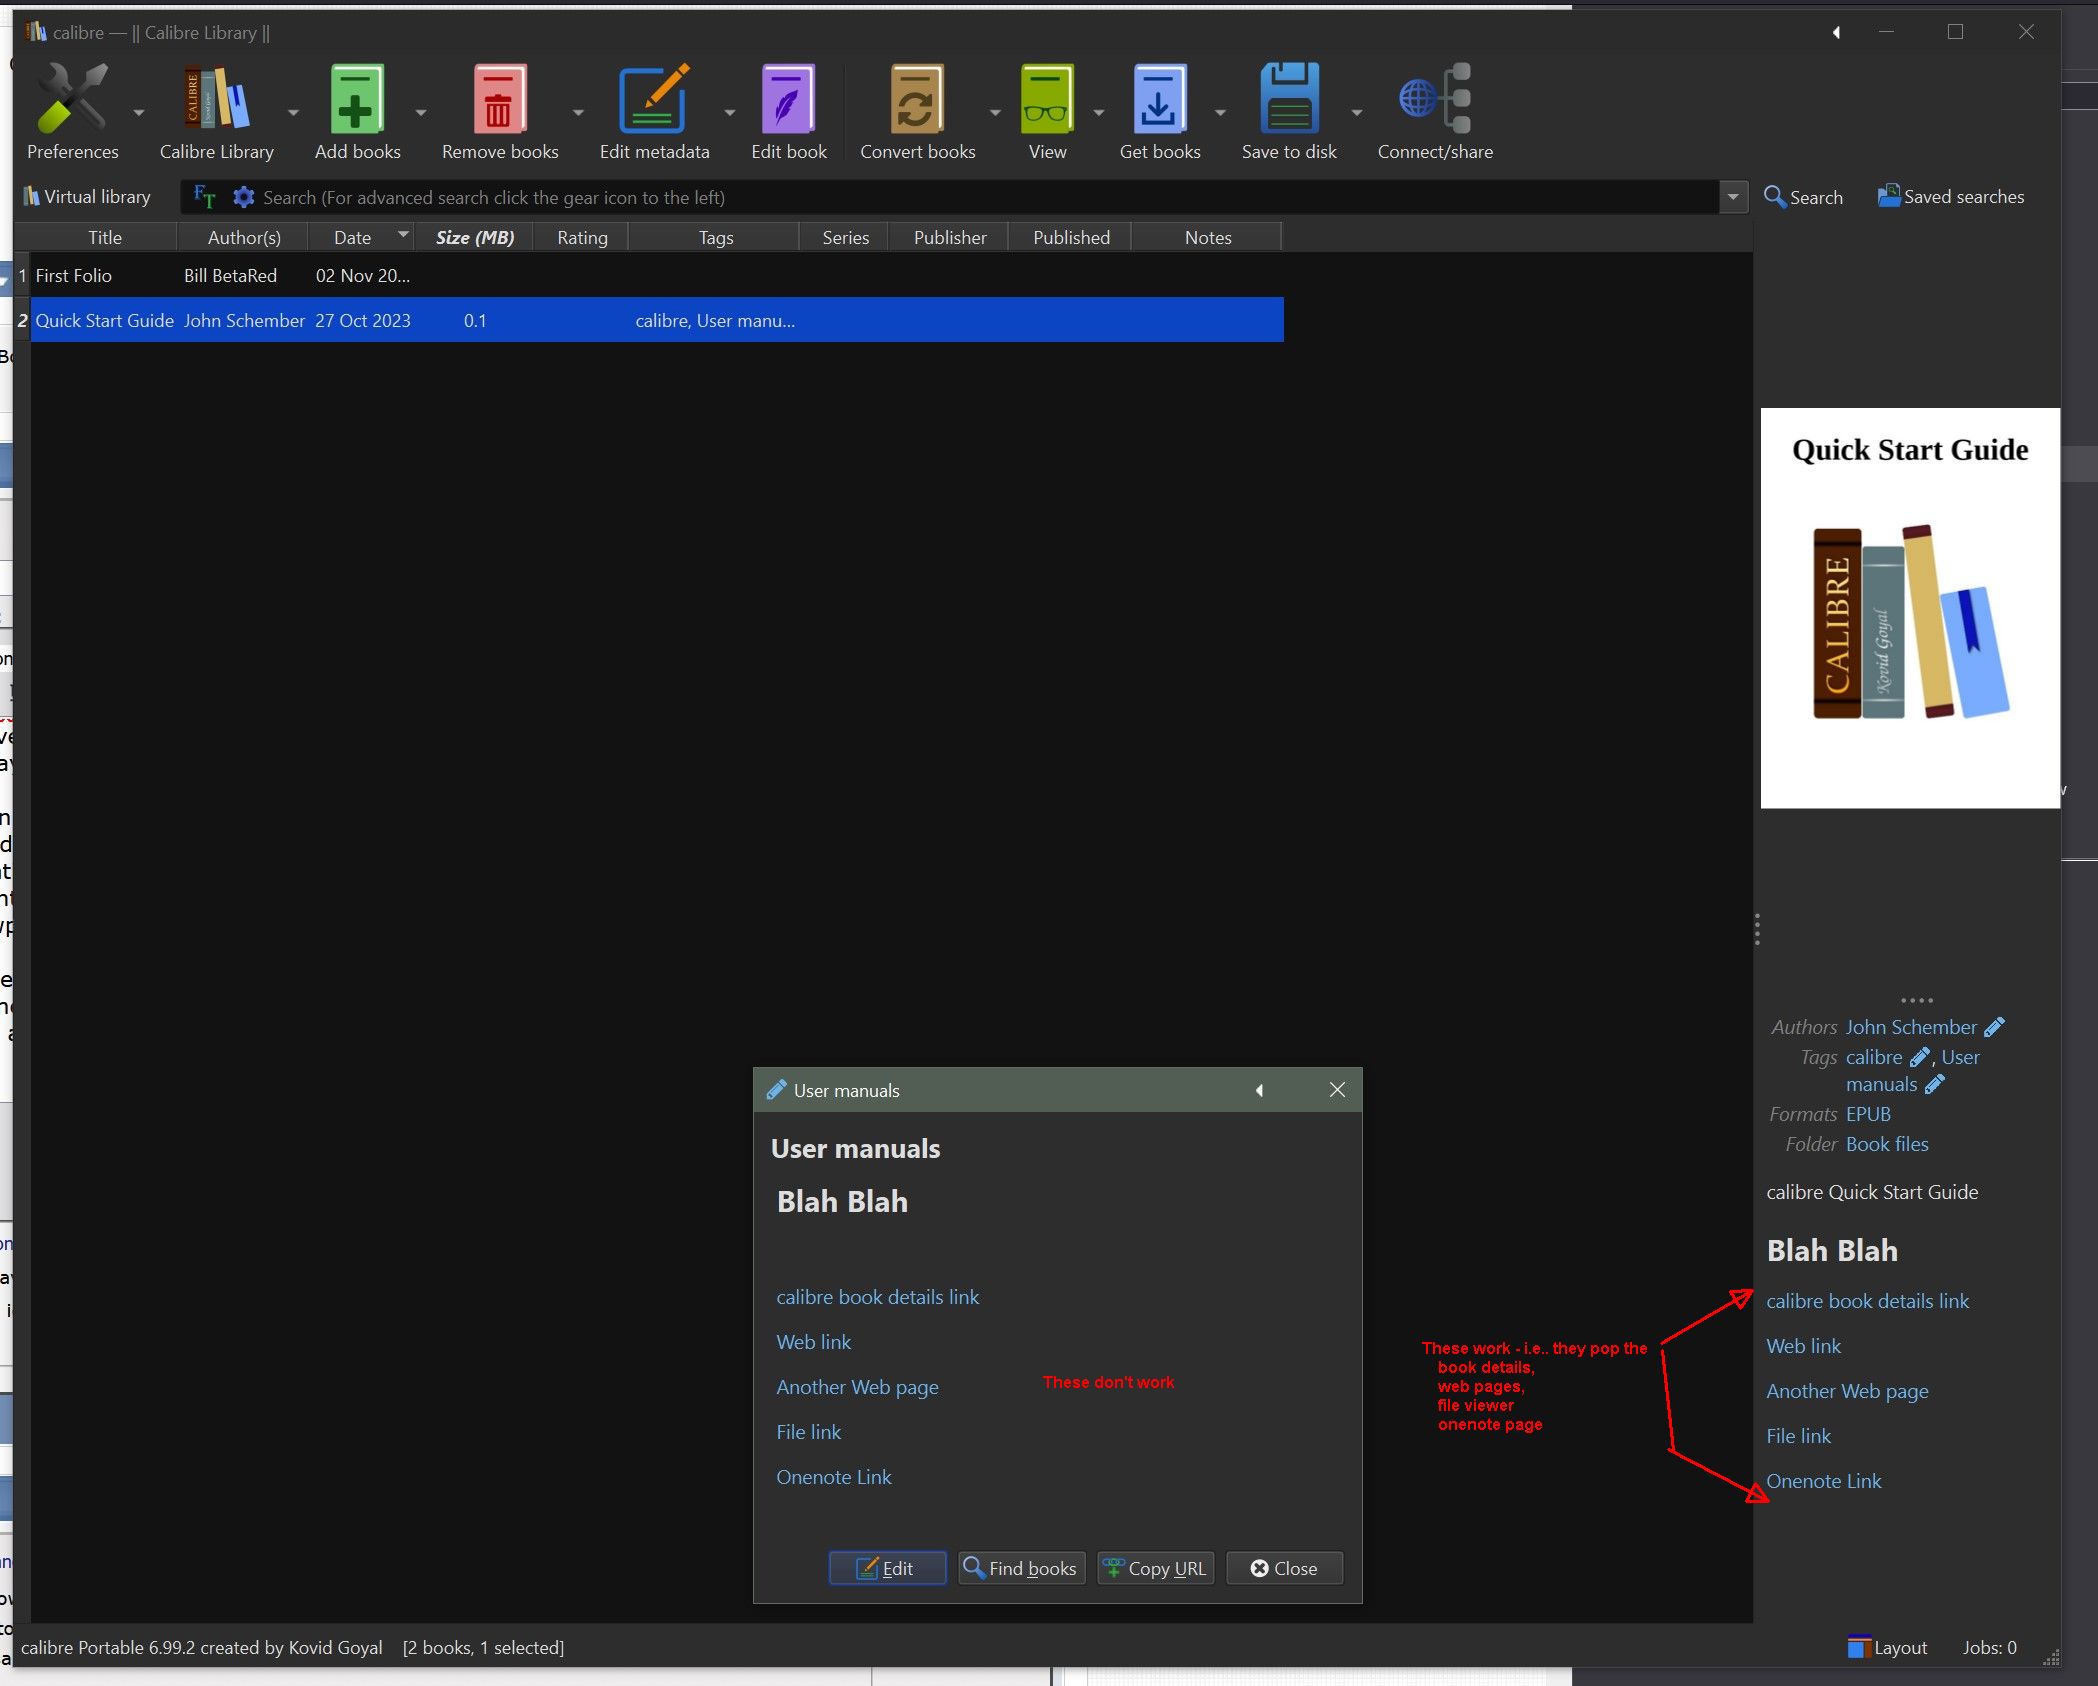The width and height of the screenshot is (2098, 1686).
Task: Click the advanced search gear icon
Action: tap(243, 197)
